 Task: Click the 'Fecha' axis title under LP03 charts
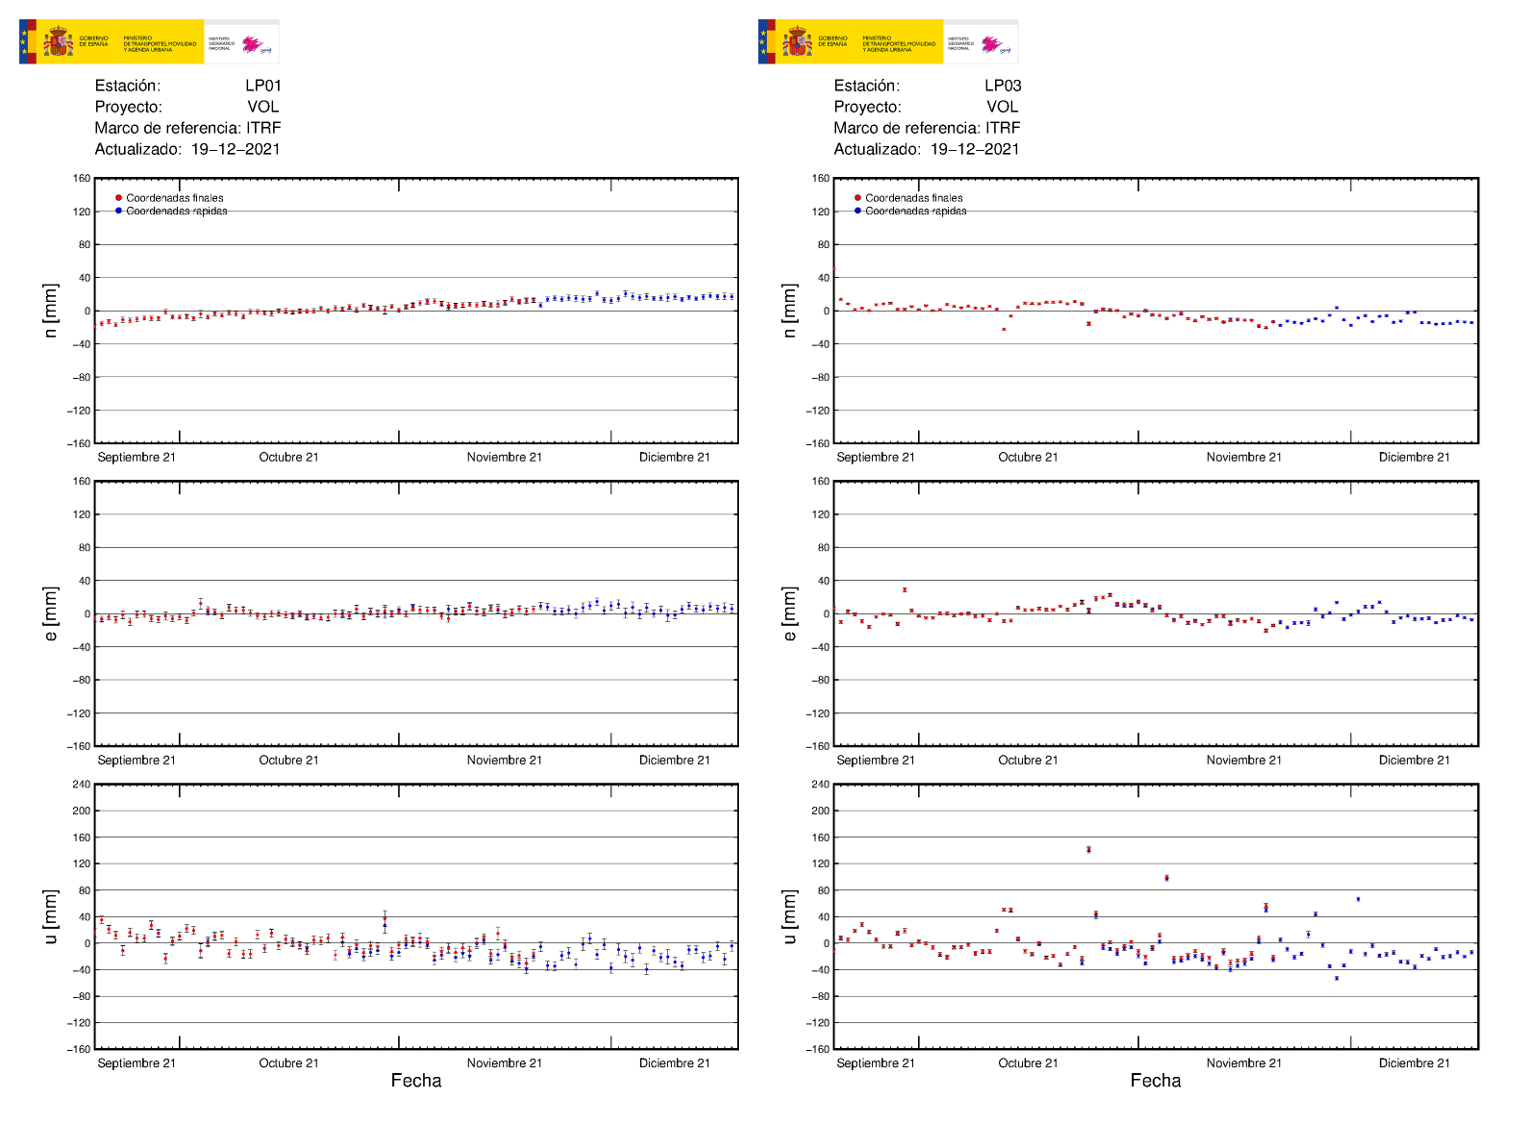(1155, 1081)
